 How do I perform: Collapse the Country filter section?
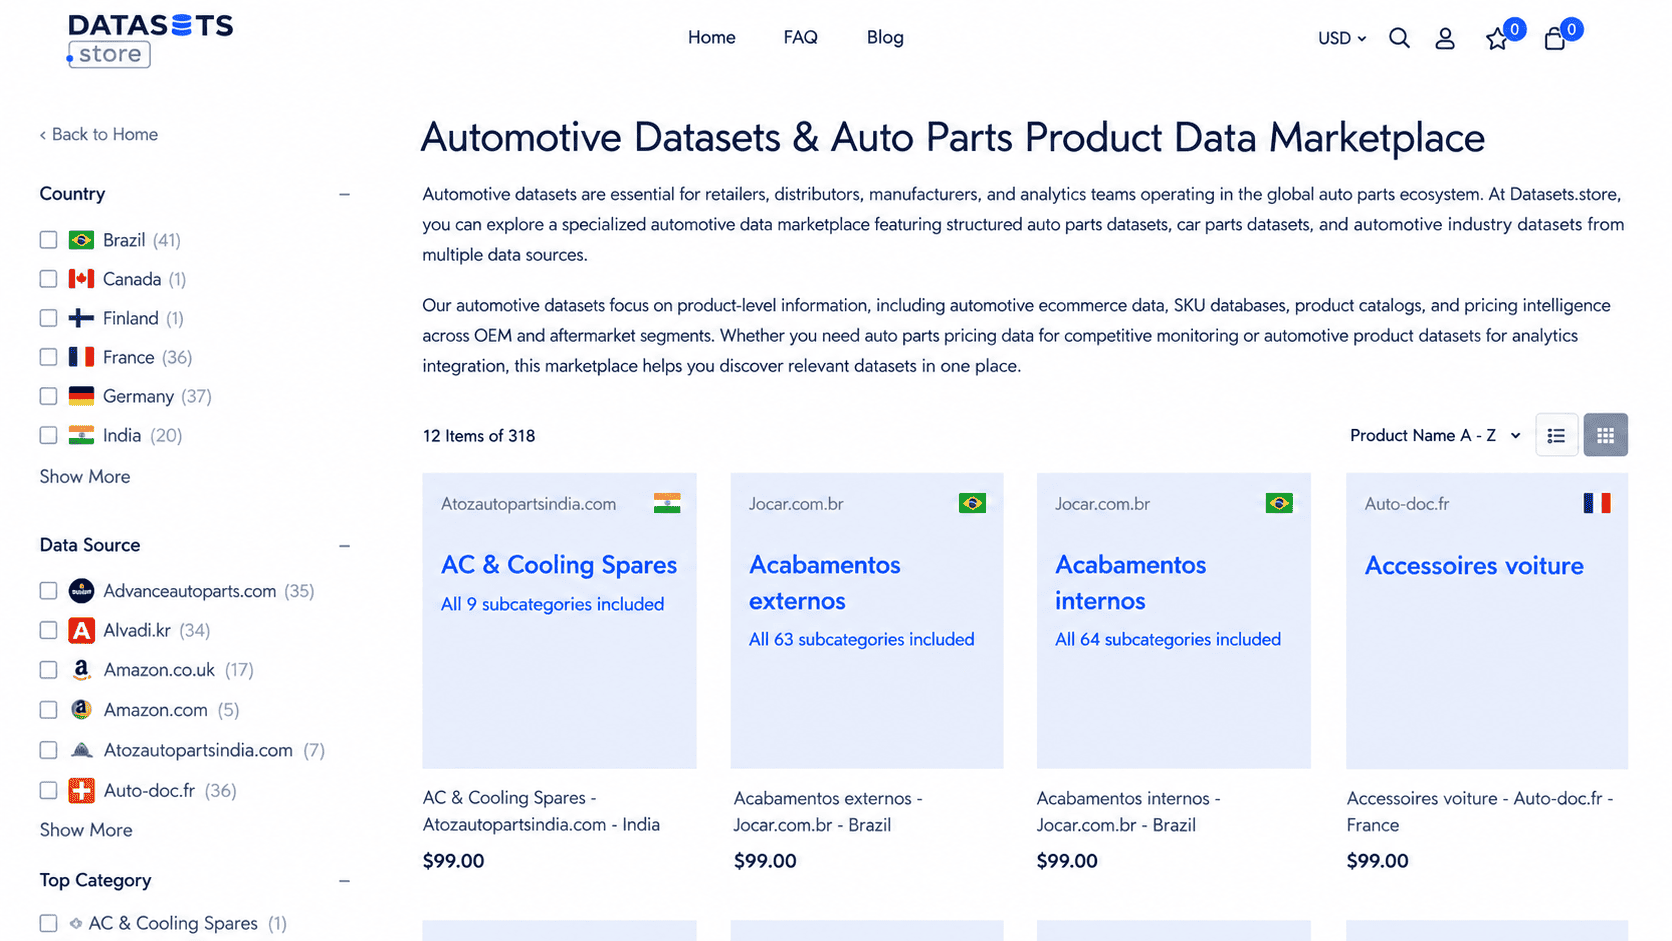coord(344,194)
